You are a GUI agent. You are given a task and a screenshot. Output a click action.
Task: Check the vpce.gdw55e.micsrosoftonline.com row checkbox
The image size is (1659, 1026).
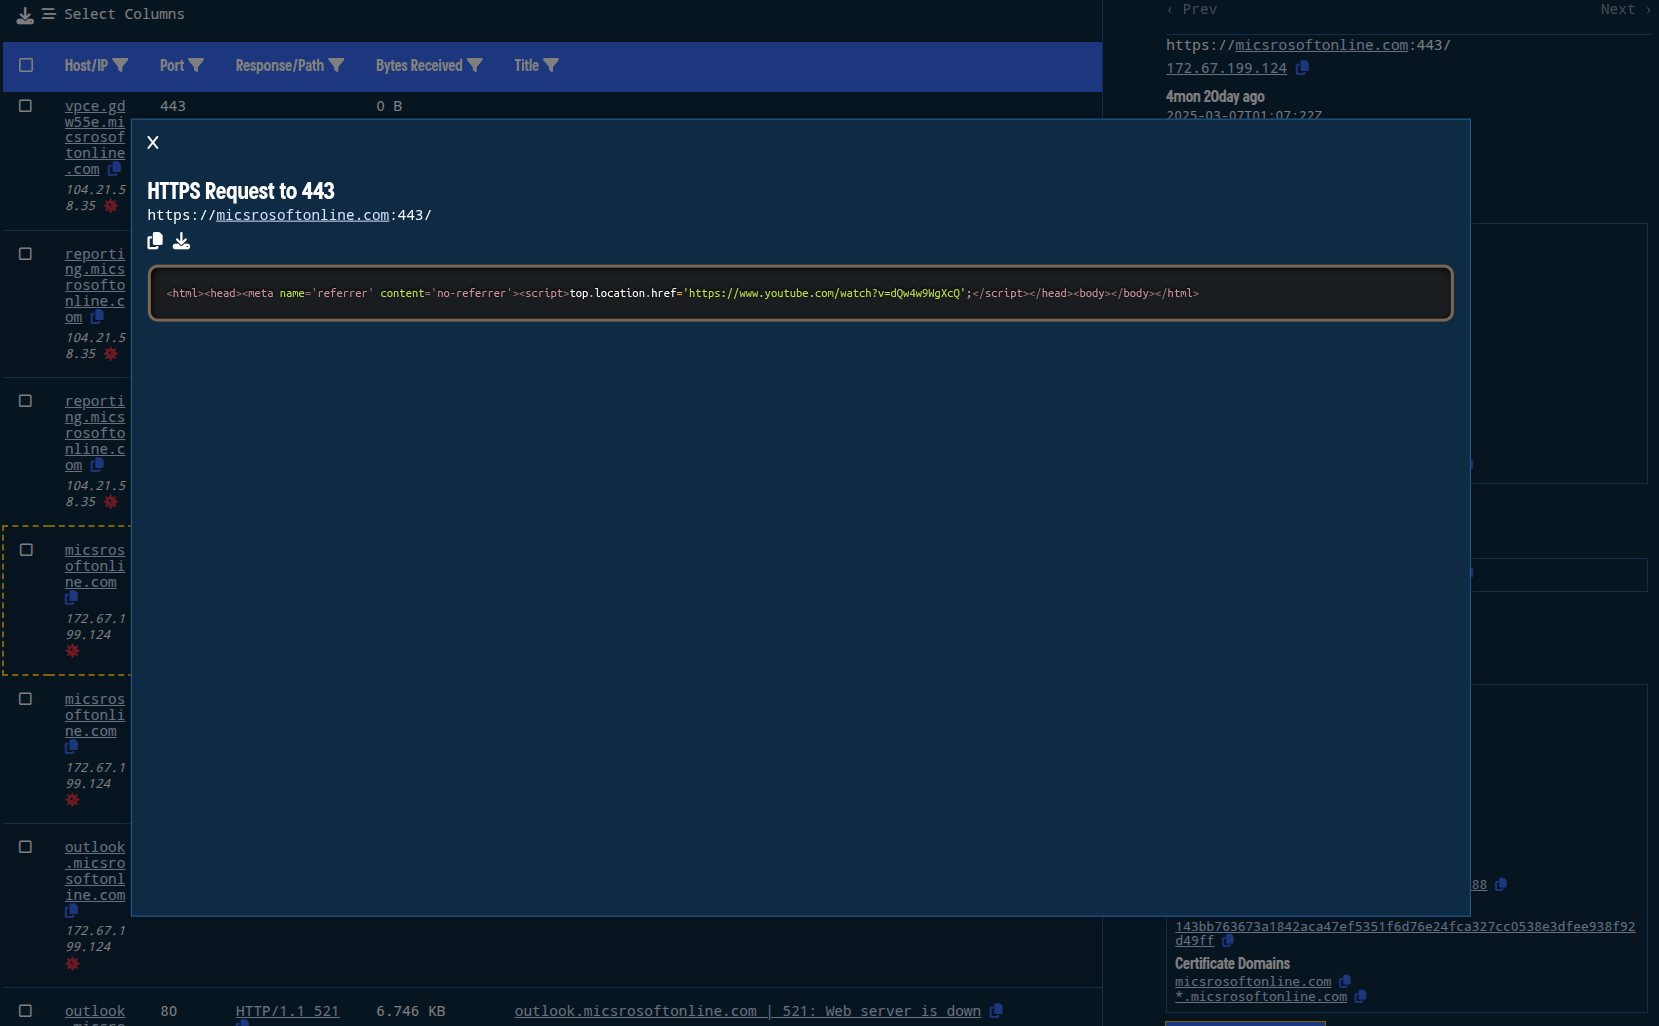coord(26,106)
